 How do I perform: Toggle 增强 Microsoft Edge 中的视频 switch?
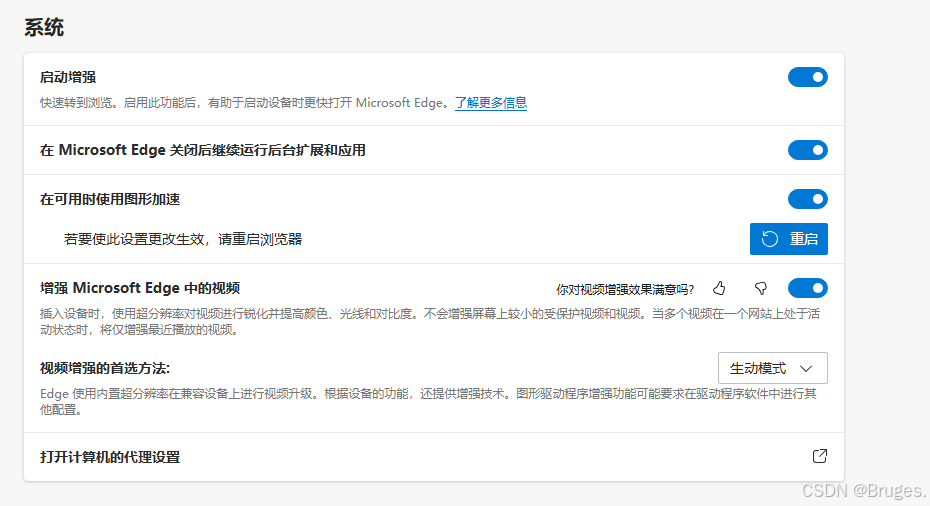[807, 288]
